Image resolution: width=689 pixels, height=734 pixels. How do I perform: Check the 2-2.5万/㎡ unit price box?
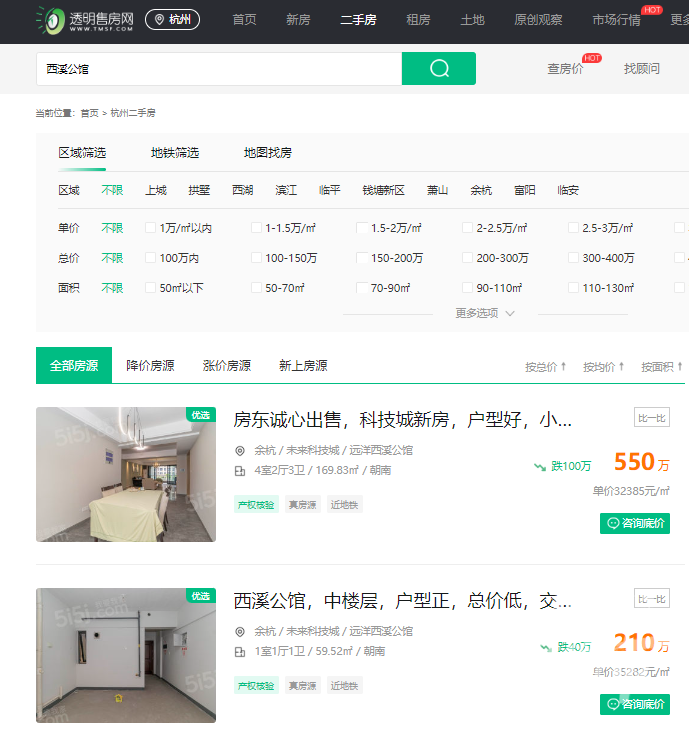(x=467, y=228)
